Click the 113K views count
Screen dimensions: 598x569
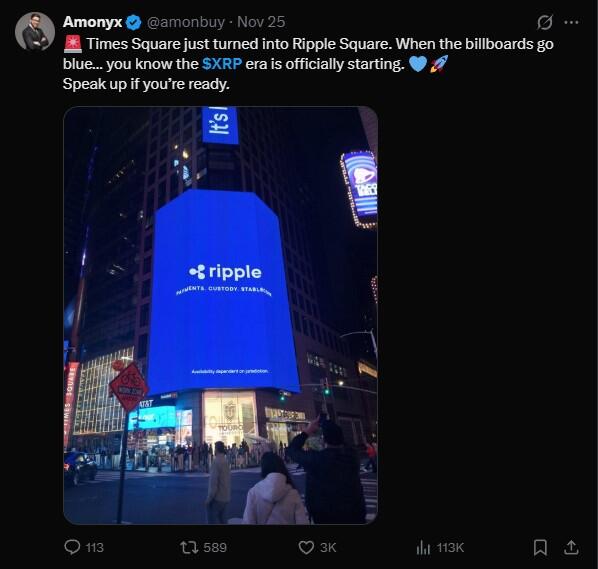pos(450,548)
